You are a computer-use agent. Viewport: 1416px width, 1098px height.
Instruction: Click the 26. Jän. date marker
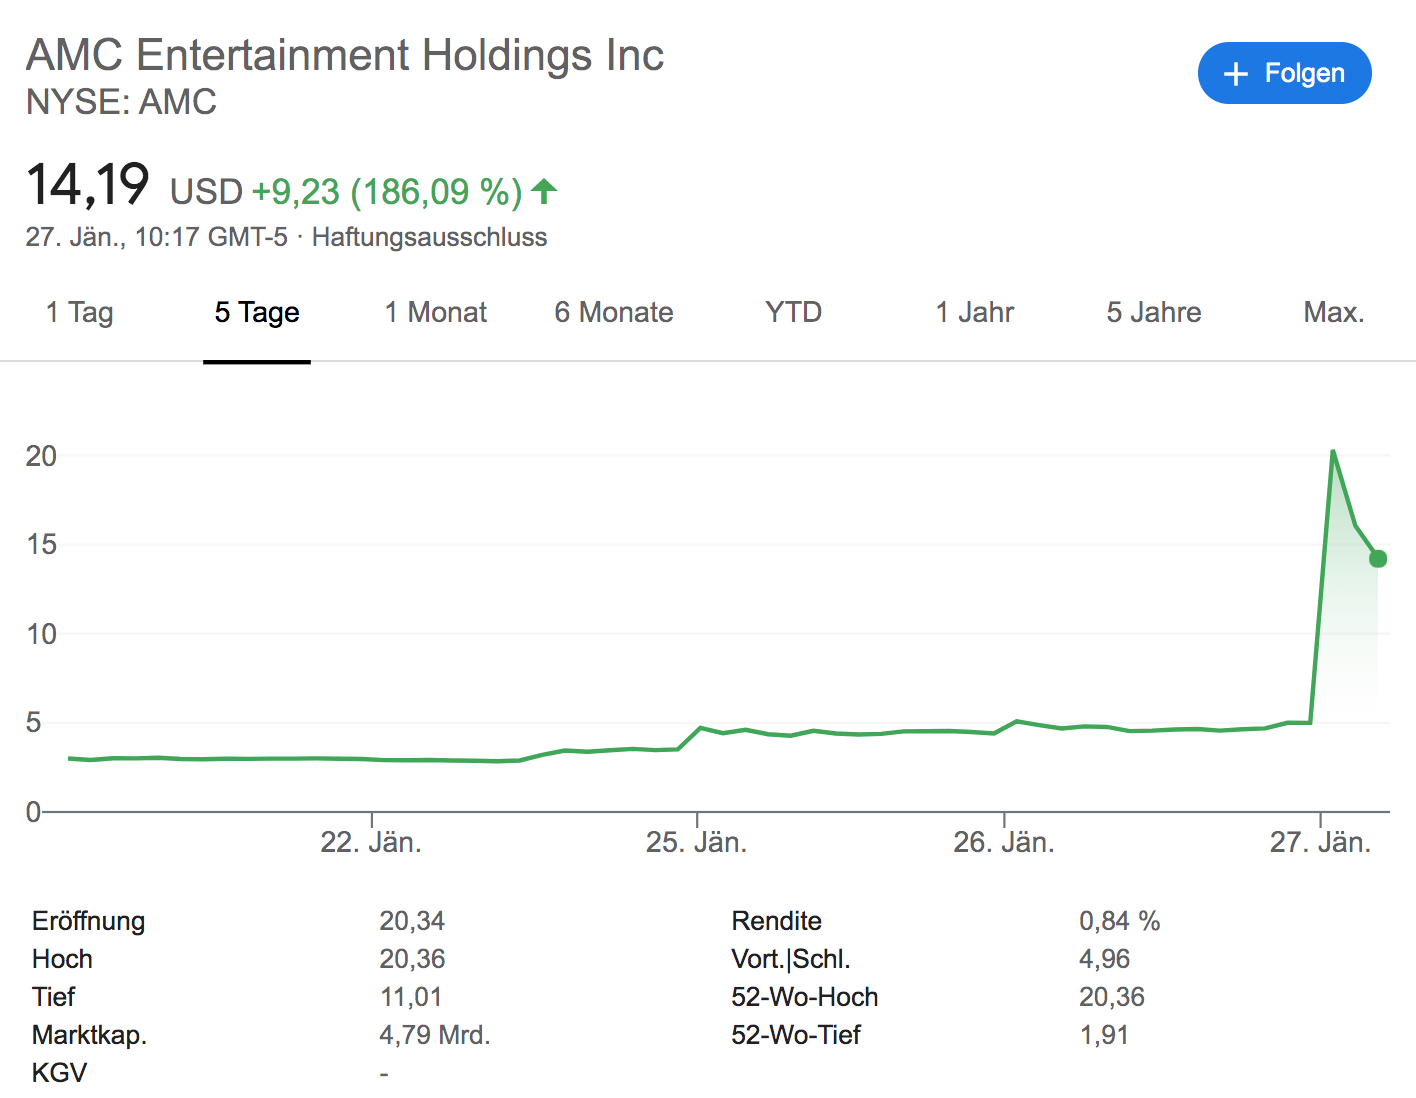pyautogui.click(x=1003, y=842)
